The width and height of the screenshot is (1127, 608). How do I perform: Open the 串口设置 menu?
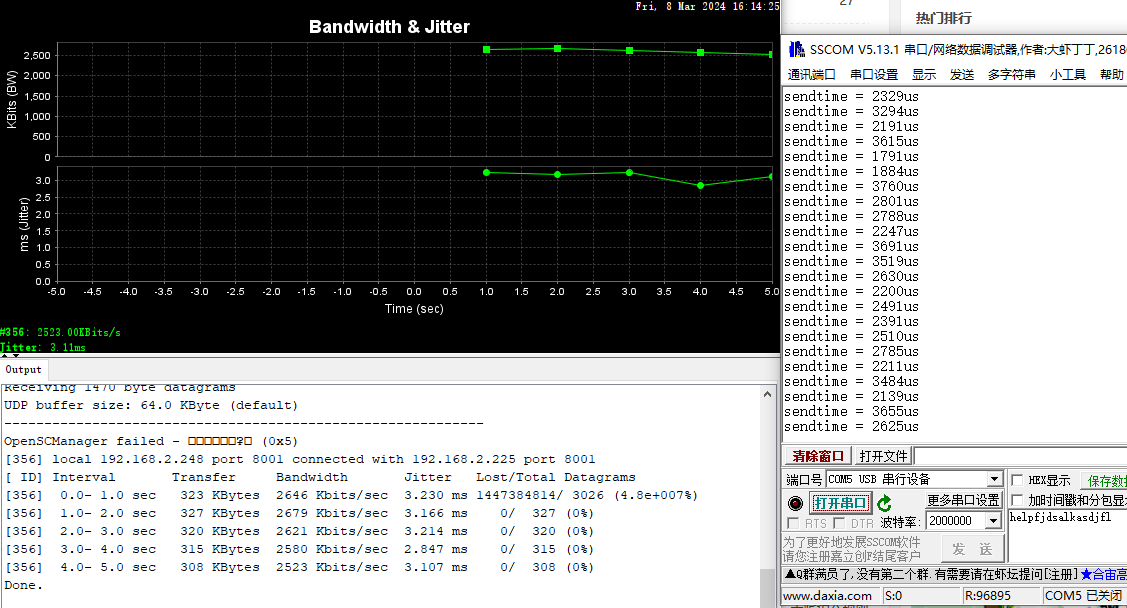[x=874, y=75]
